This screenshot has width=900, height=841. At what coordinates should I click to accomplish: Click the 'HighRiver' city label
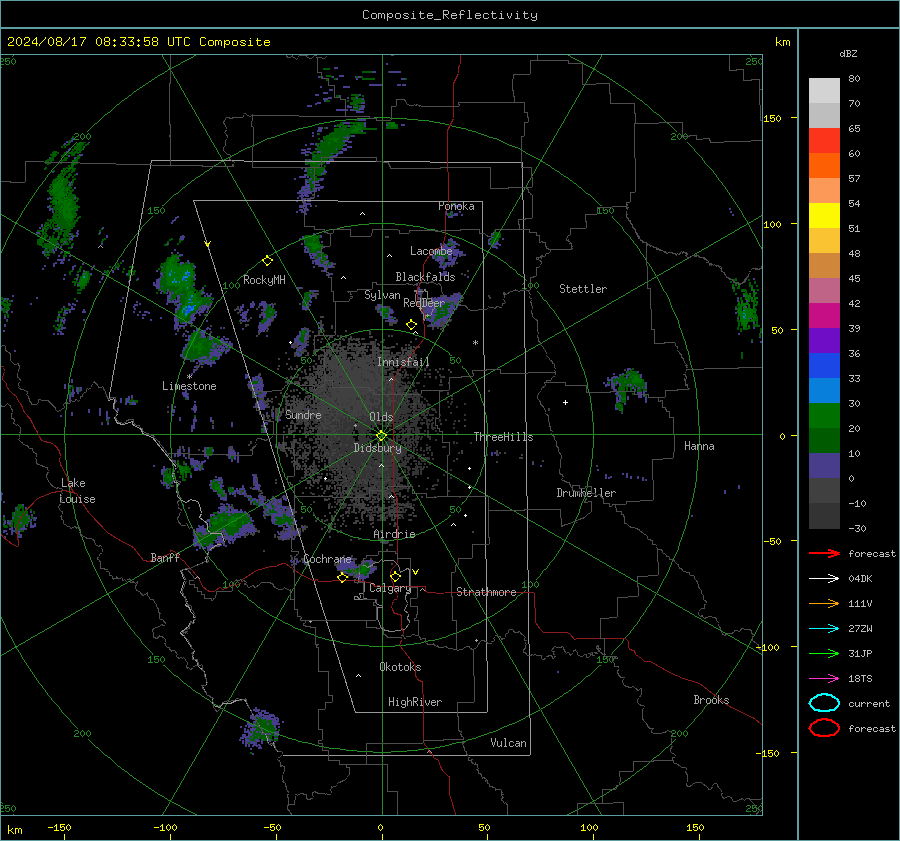coord(415,702)
